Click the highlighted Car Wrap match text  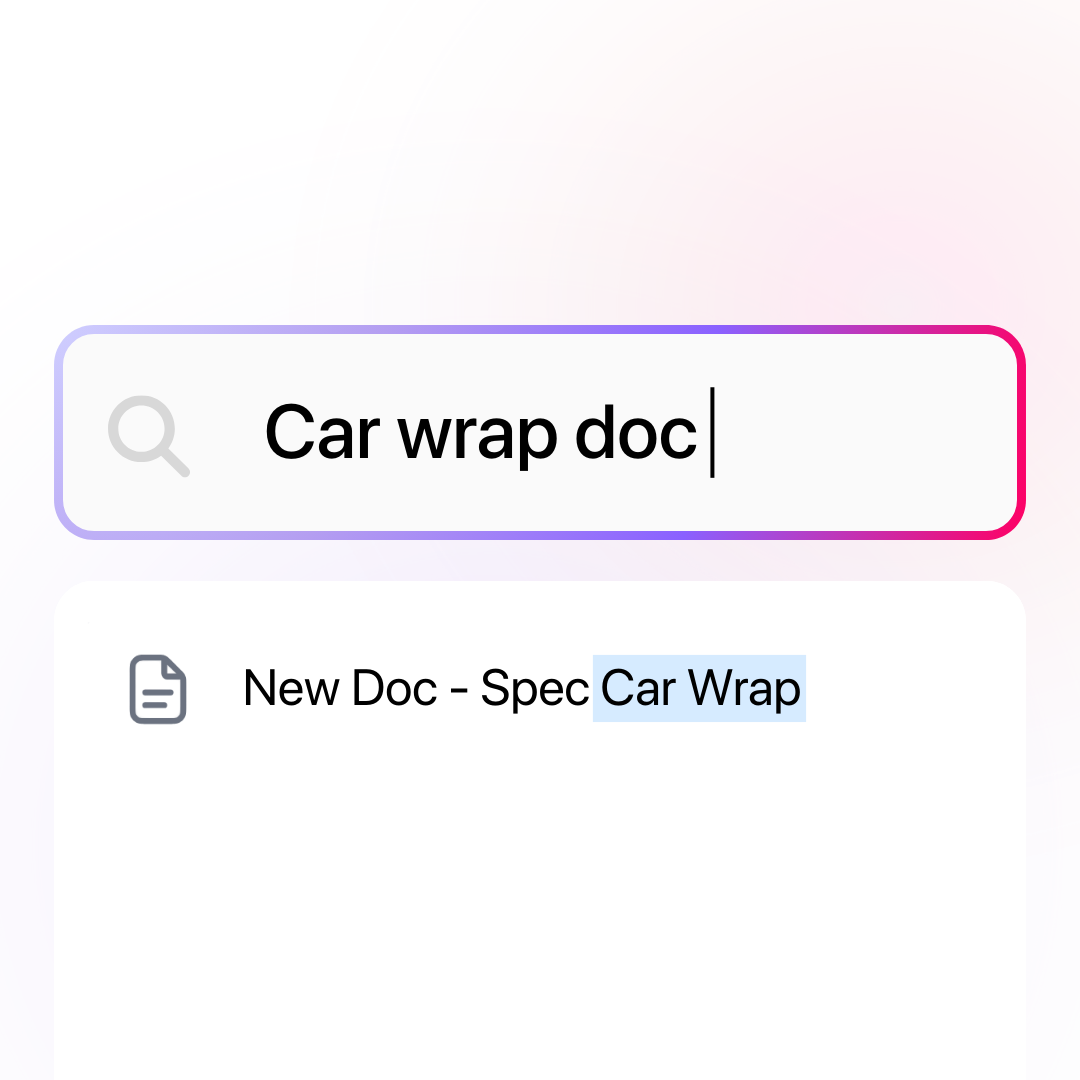tap(700, 689)
